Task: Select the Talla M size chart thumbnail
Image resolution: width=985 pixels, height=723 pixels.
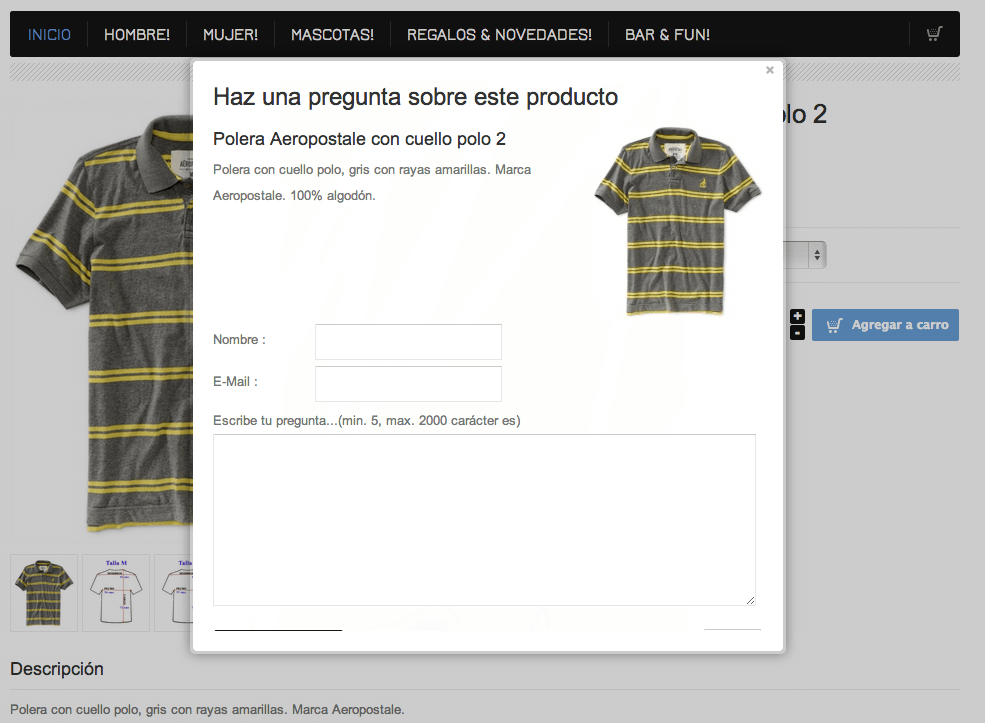Action: tap(116, 593)
